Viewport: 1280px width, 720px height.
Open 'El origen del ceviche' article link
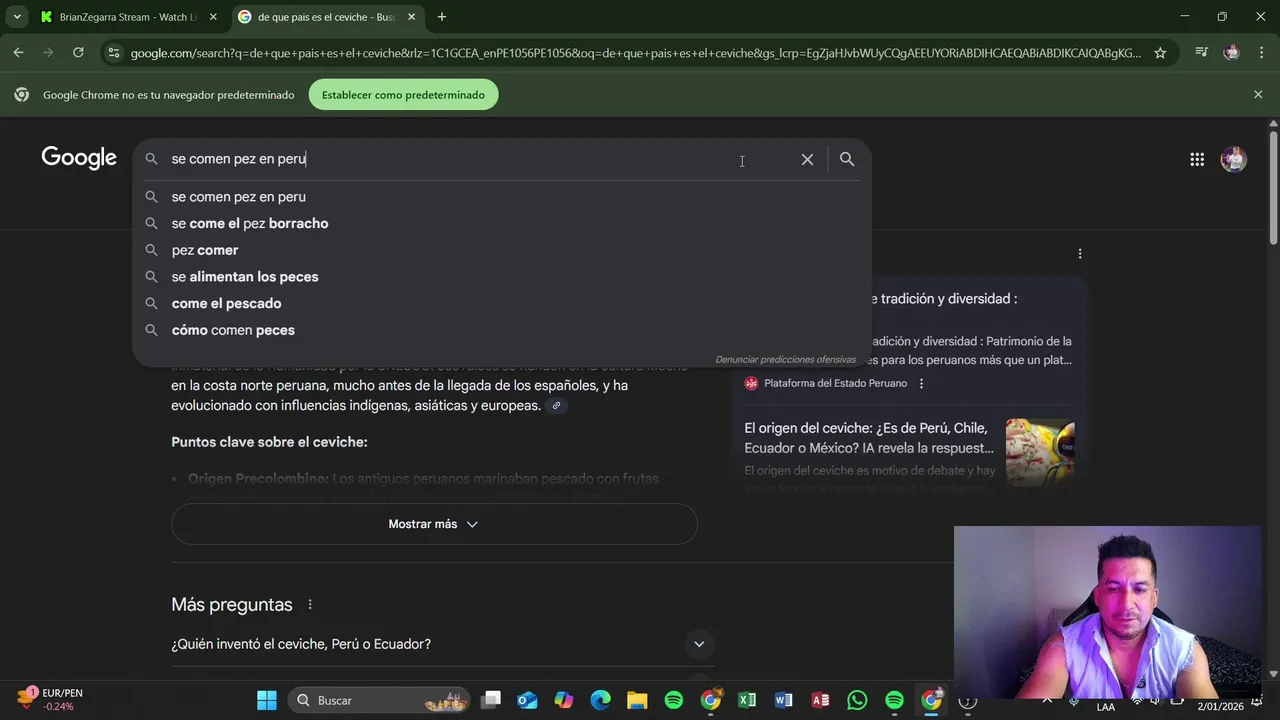(869, 438)
